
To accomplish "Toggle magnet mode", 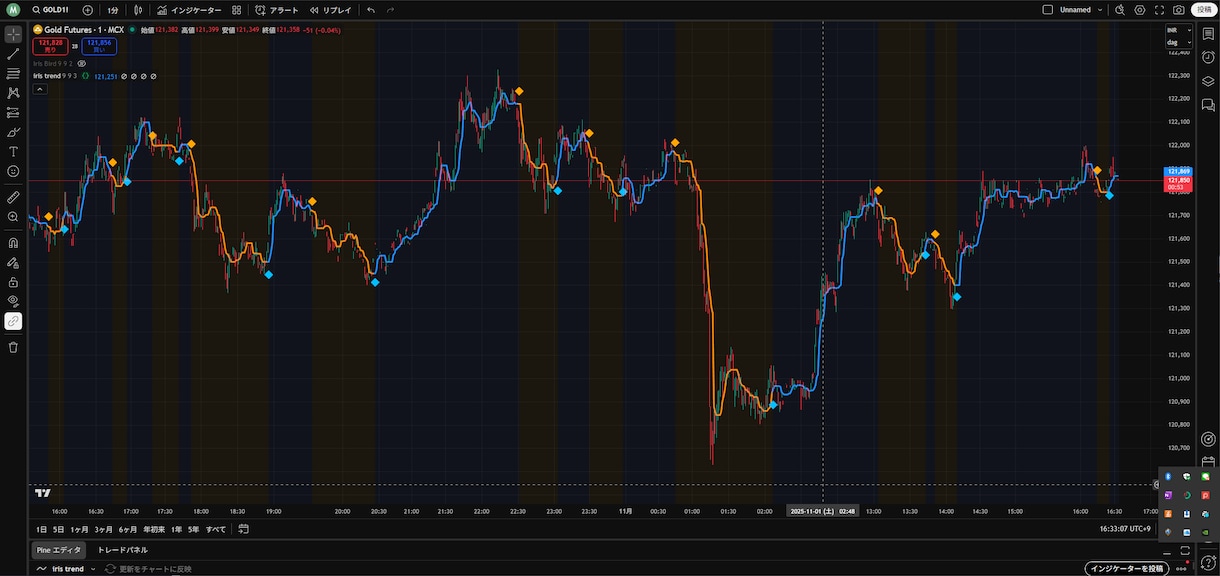I will [13, 242].
